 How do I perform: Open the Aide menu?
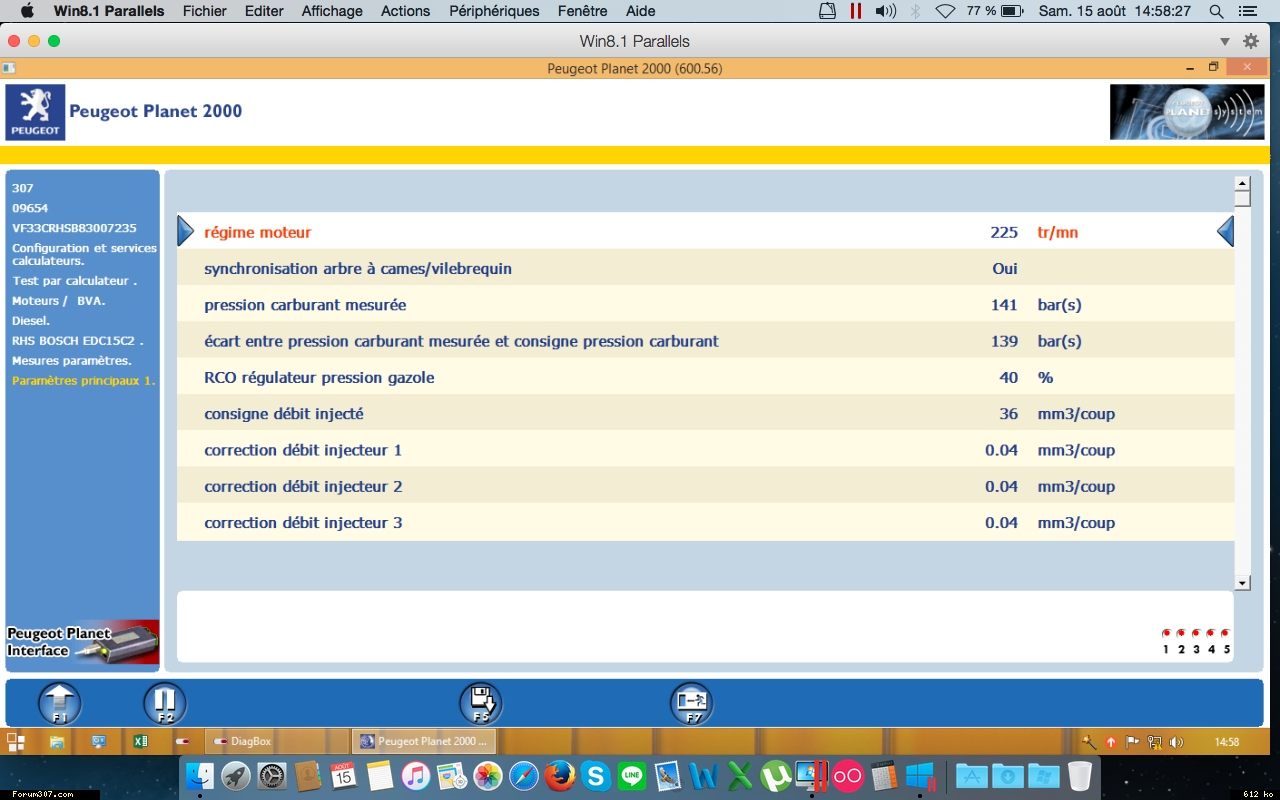pyautogui.click(x=641, y=11)
